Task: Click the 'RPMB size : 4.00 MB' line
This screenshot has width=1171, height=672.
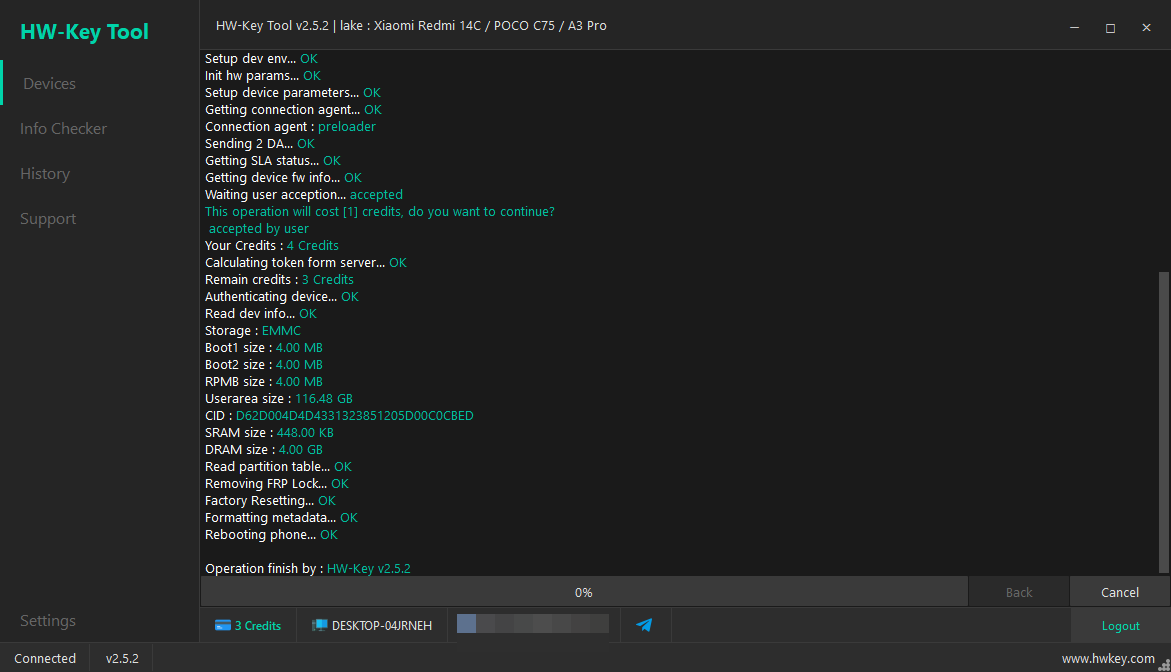Action: tap(264, 382)
